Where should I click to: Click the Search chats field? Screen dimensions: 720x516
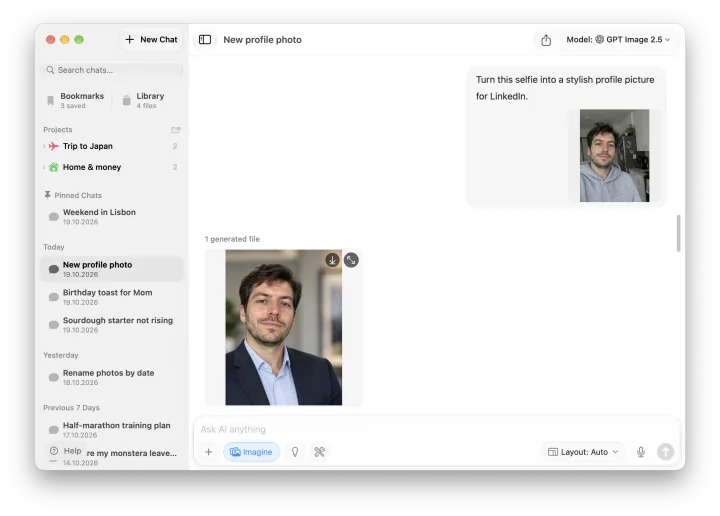(112, 70)
